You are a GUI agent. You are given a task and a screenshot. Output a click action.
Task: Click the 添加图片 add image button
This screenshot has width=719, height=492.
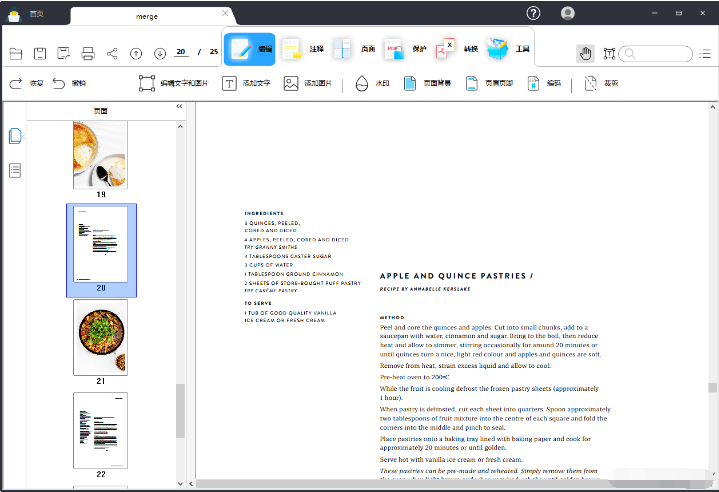pos(308,84)
